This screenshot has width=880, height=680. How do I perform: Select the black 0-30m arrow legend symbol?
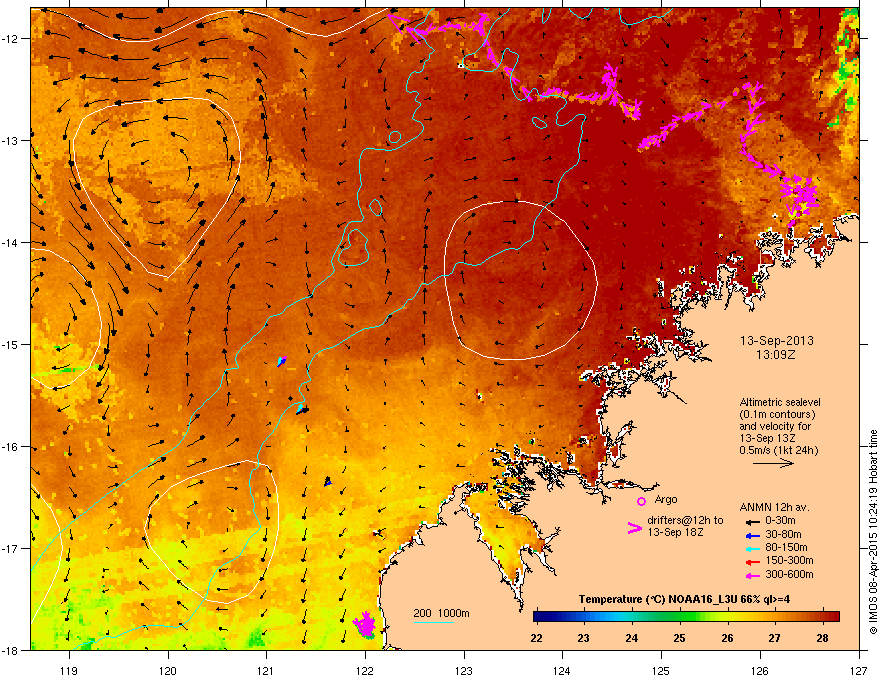(752, 521)
